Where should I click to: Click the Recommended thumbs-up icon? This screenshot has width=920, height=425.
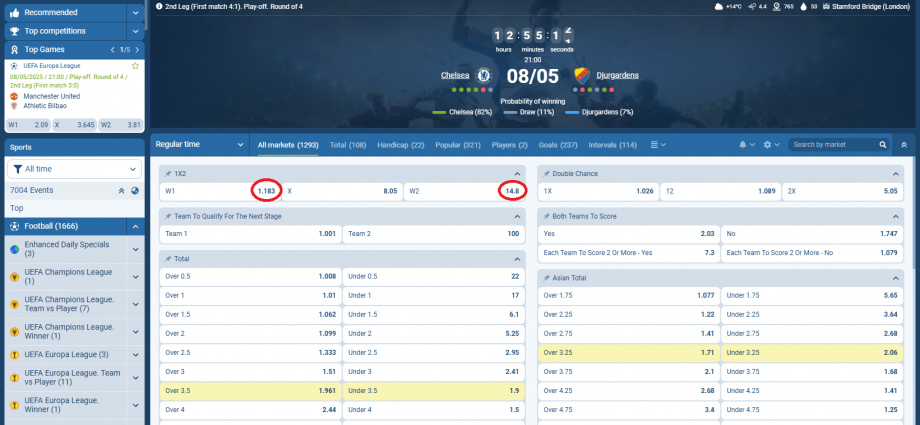(x=15, y=12)
